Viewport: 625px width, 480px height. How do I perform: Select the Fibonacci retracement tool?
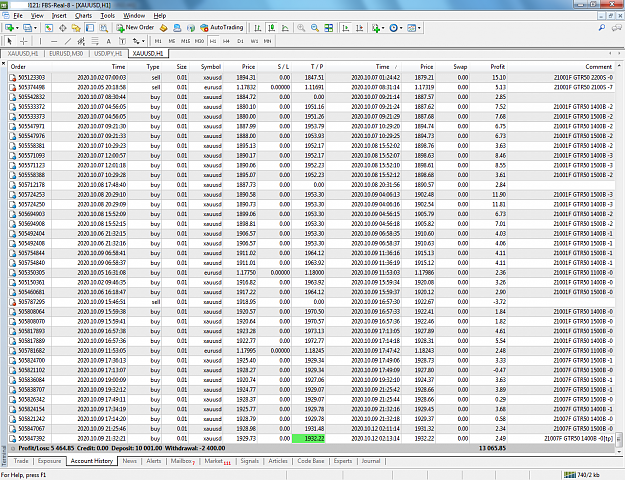pyautogui.click(x=95, y=41)
